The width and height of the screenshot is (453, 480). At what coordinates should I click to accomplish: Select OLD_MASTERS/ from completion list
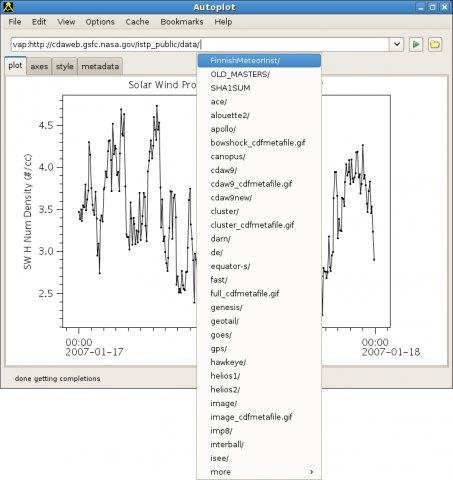coord(259,74)
